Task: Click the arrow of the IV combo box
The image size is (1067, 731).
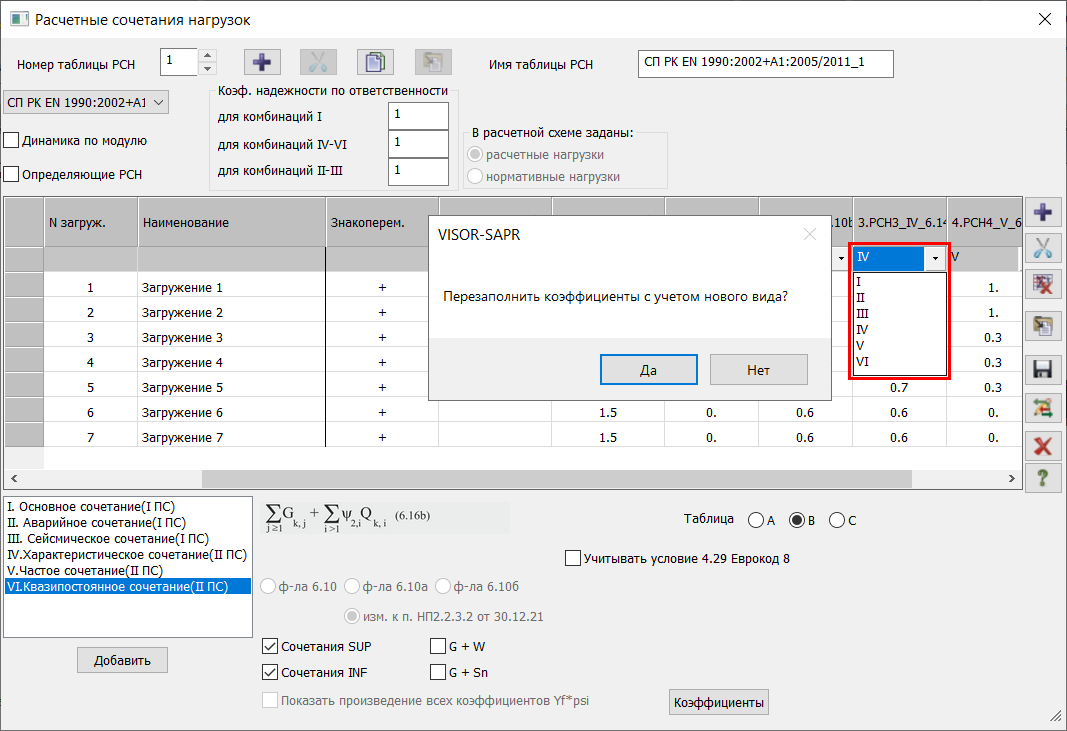Action: tap(934, 258)
